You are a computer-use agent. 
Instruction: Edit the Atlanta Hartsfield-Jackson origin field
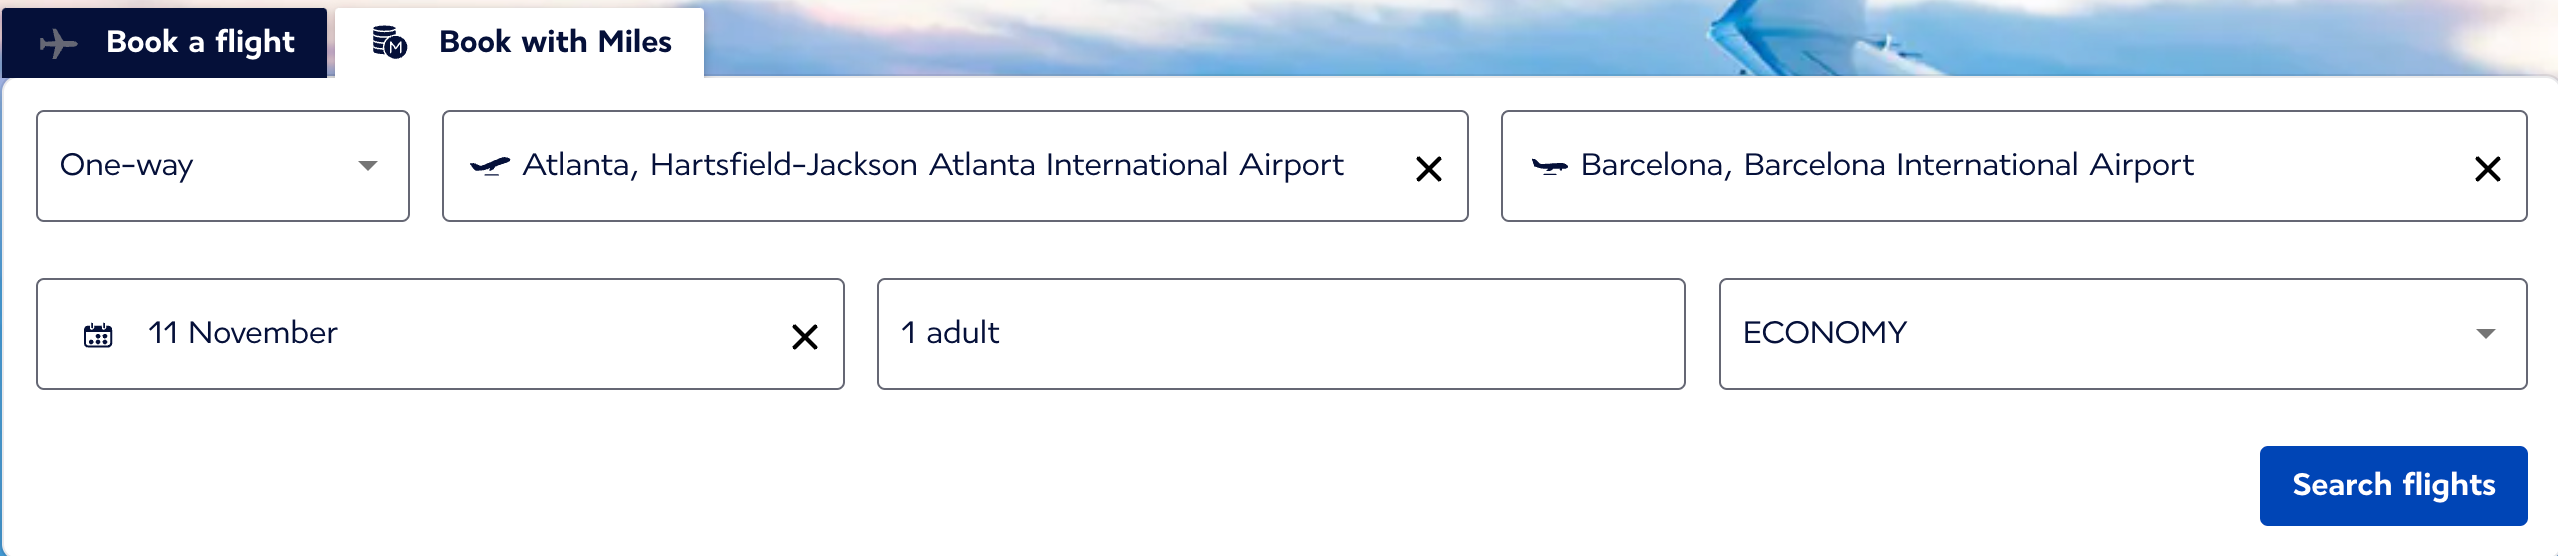pos(955,166)
